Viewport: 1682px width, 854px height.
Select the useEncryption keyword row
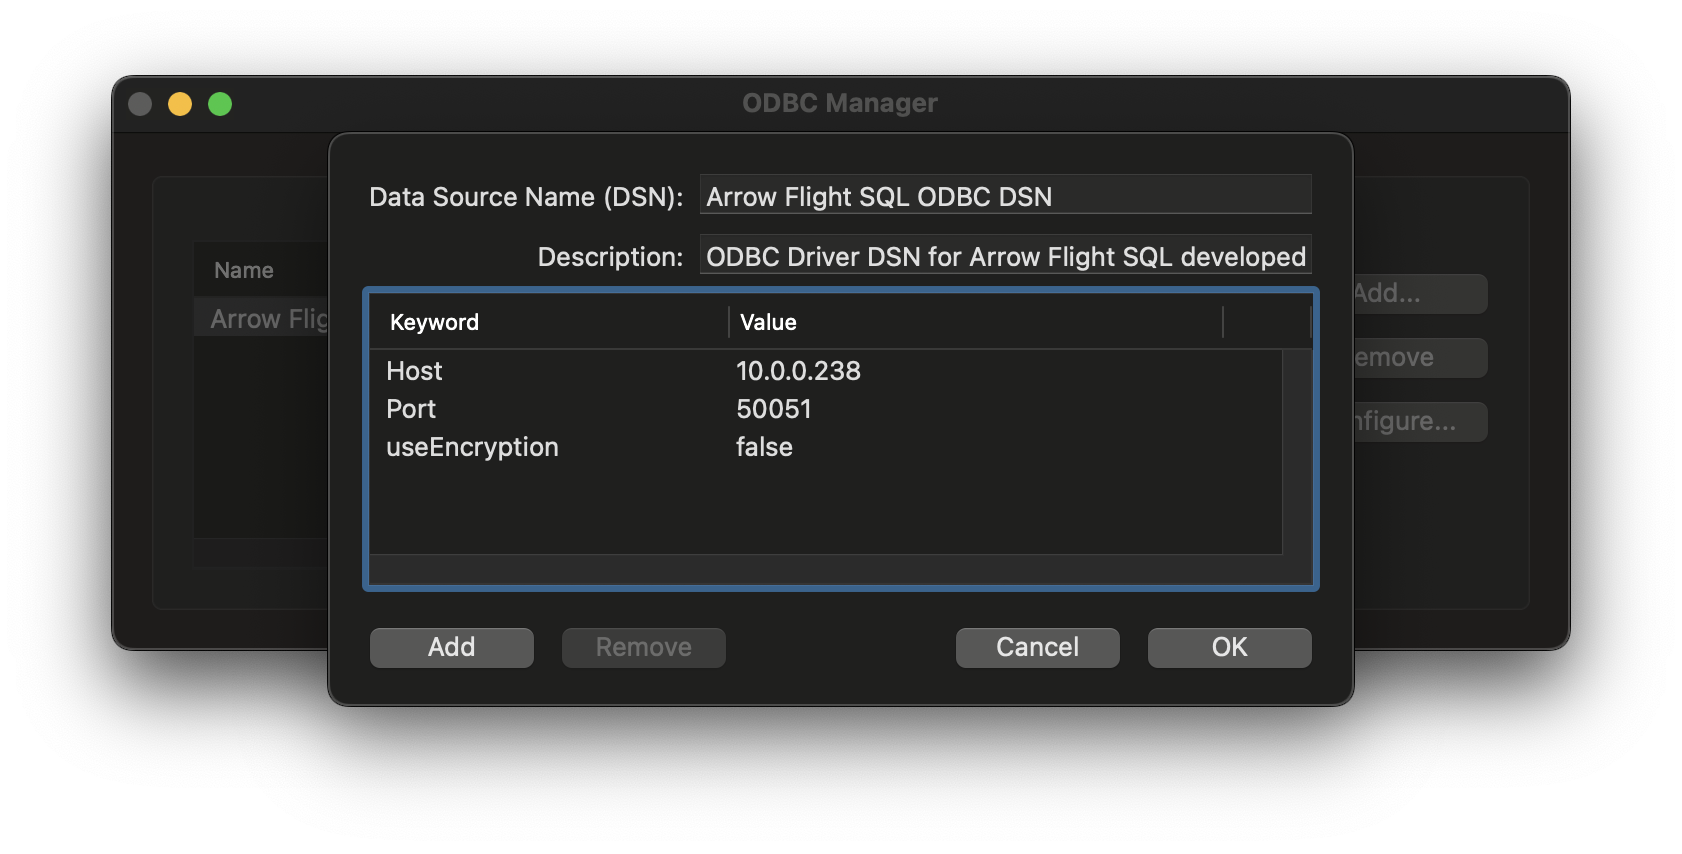[x=472, y=447]
